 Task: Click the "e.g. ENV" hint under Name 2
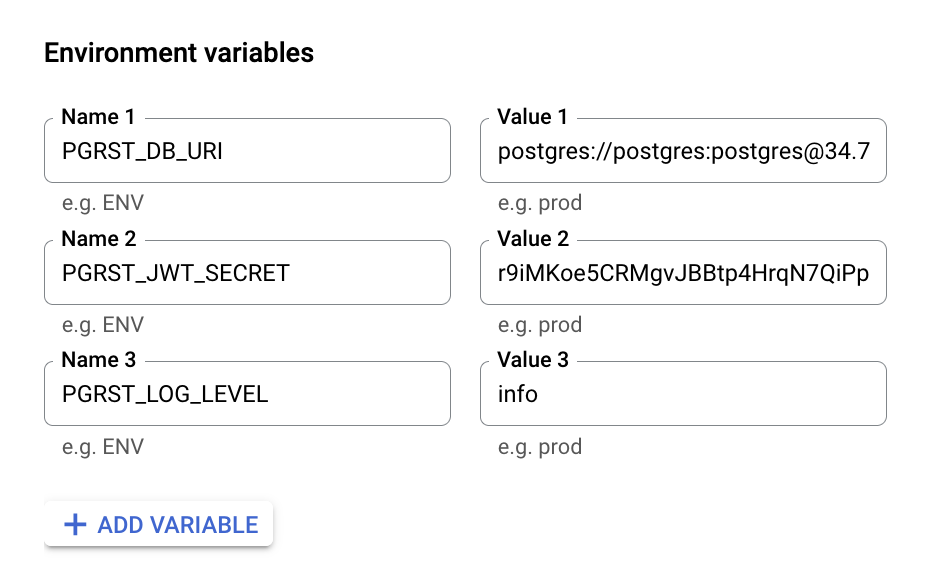102,325
